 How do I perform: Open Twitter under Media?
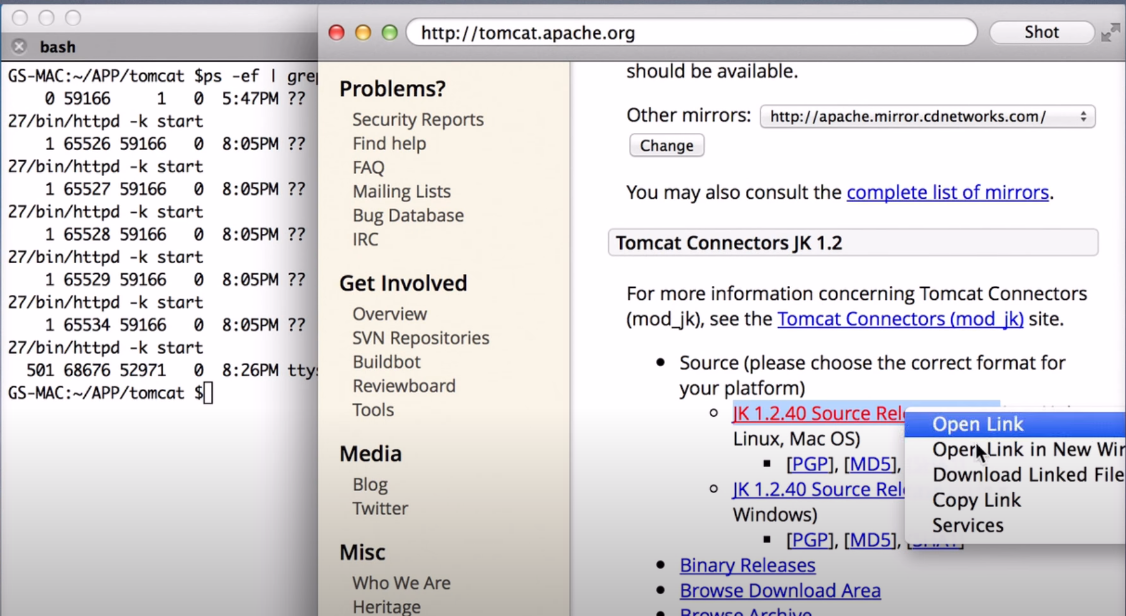pyautogui.click(x=380, y=508)
